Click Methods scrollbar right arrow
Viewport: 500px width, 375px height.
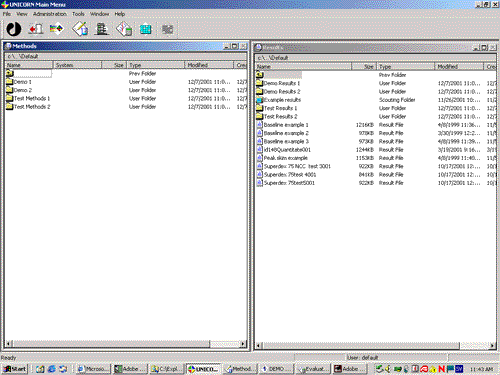click(243, 343)
